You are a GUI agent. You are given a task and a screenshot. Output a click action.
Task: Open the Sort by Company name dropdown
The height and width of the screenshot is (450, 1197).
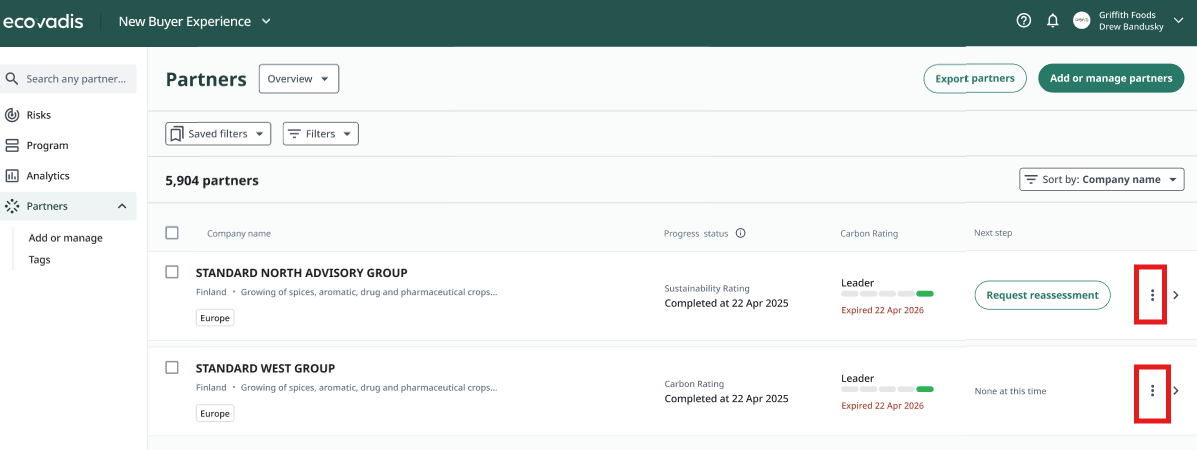pos(1102,180)
